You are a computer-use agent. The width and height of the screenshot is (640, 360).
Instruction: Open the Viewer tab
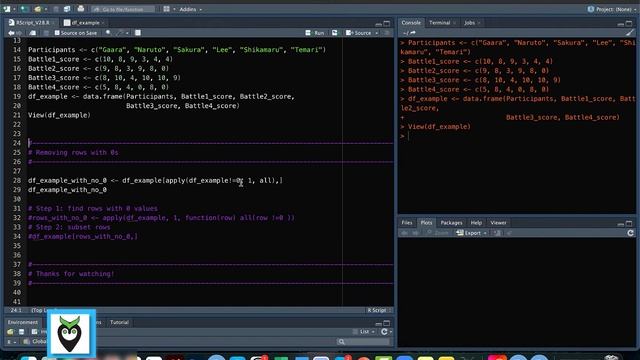tap(498, 223)
